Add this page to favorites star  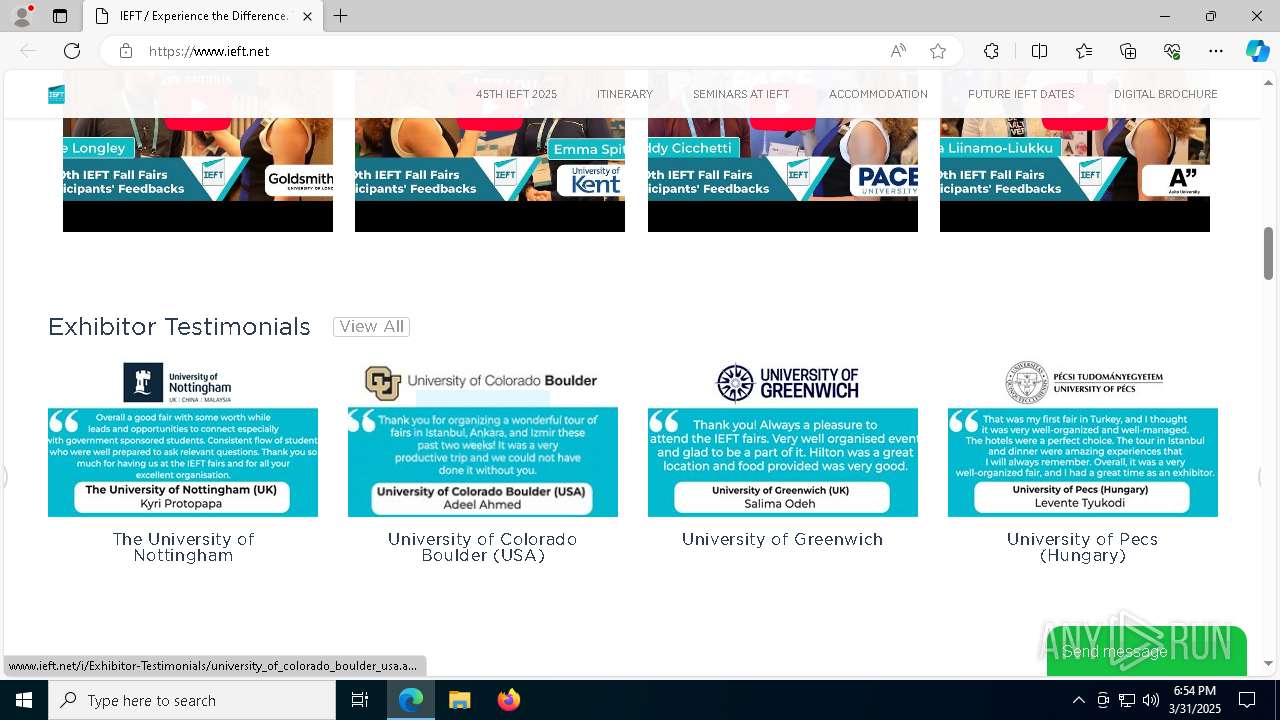point(938,51)
